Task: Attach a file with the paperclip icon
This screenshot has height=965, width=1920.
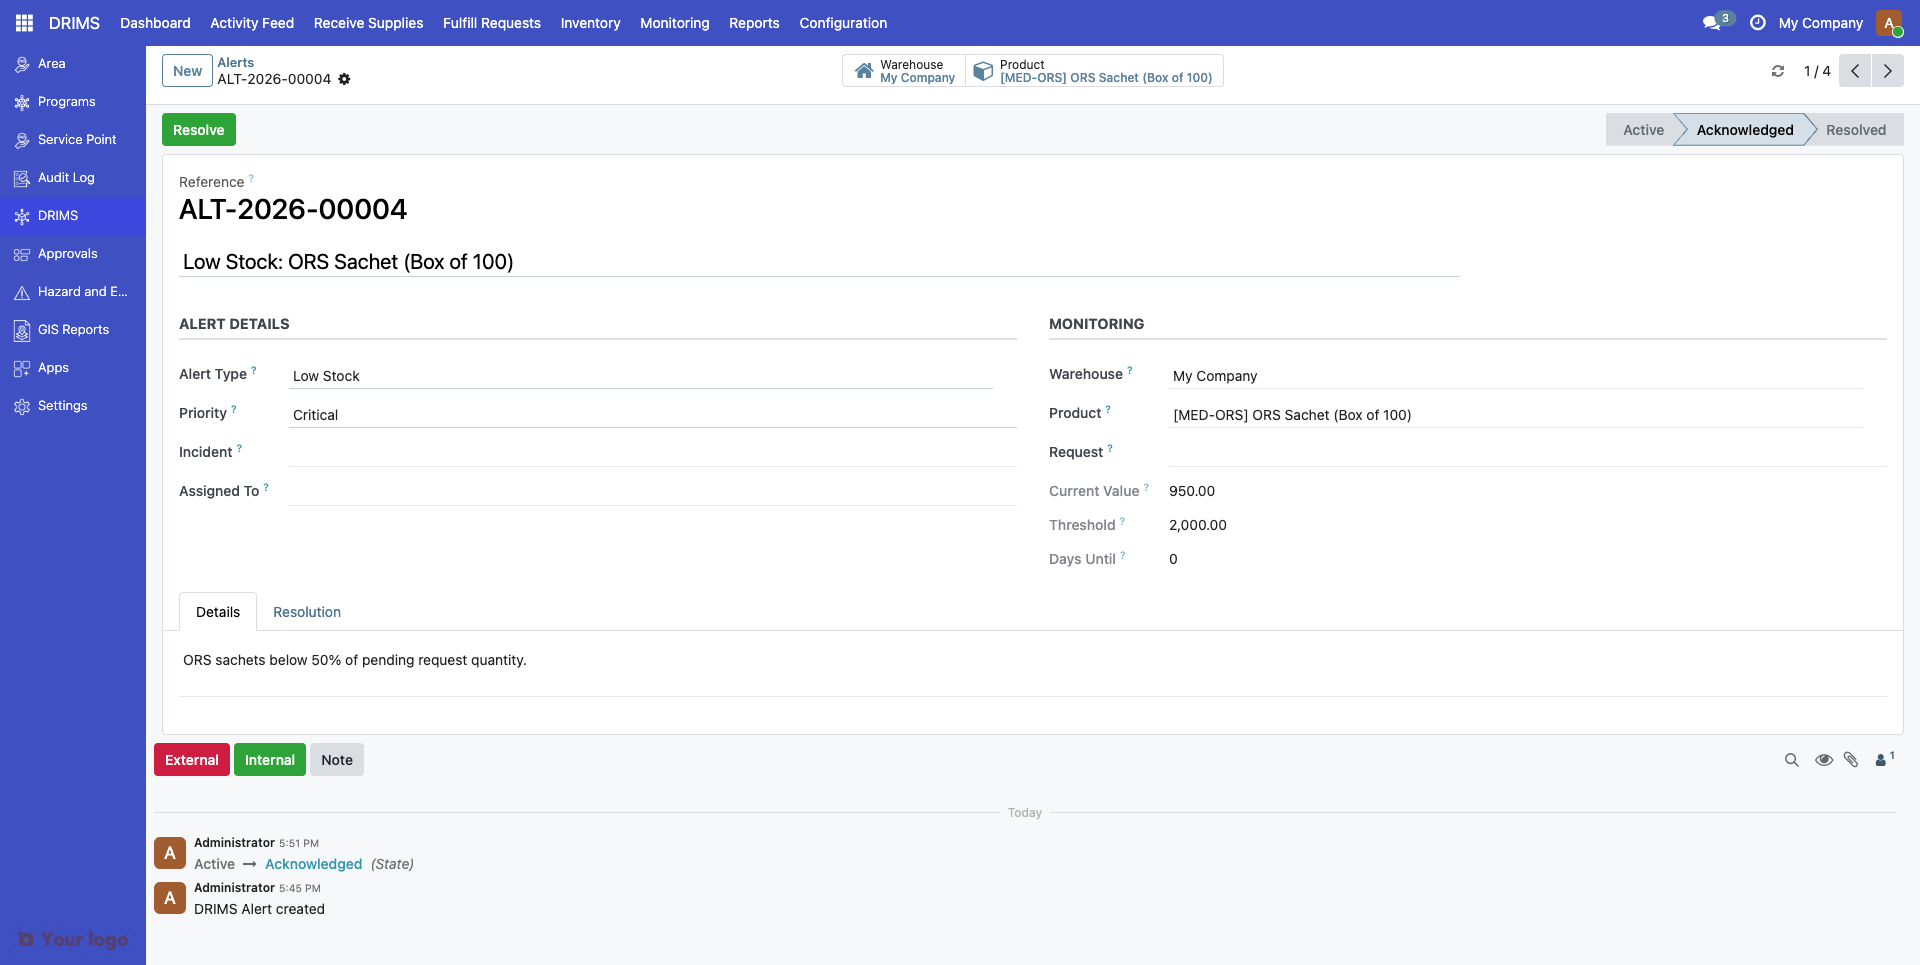Action: pos(1851,760)
